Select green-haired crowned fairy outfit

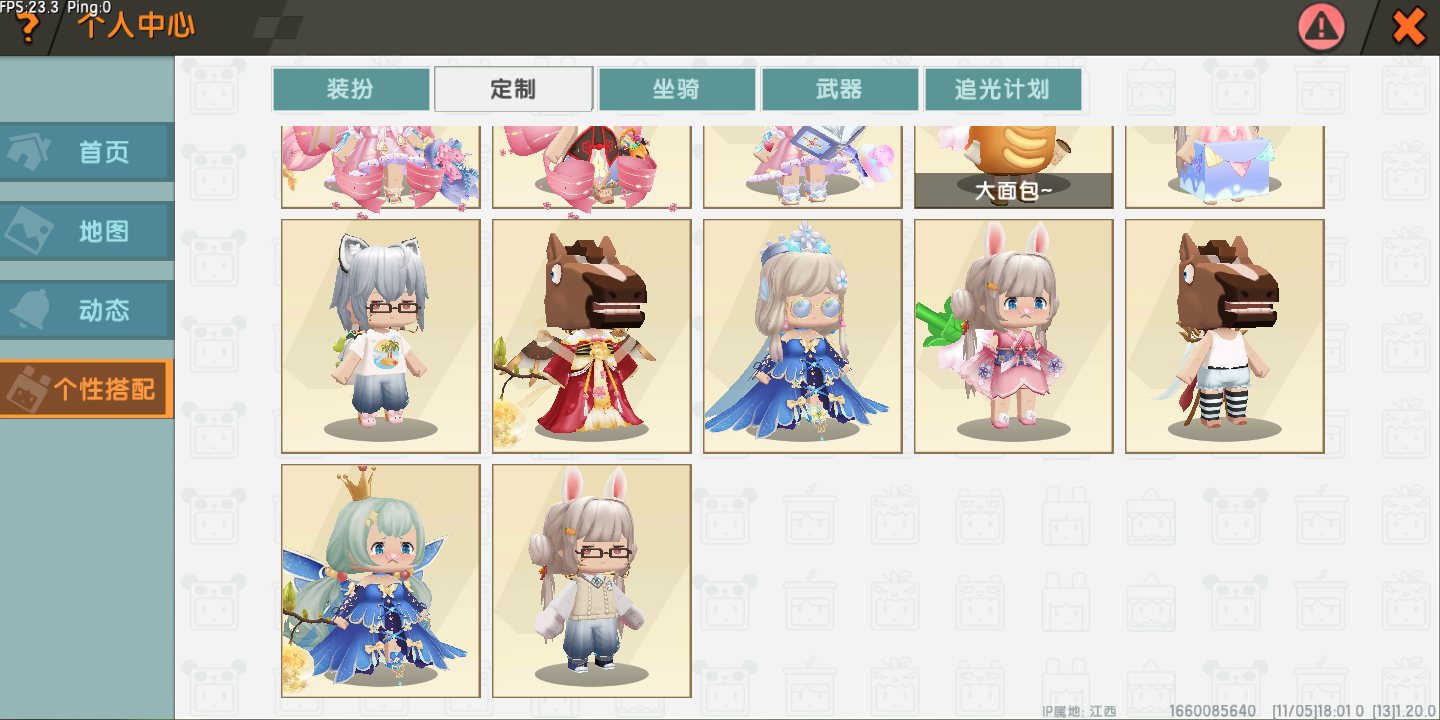click(x=381, y=581)
